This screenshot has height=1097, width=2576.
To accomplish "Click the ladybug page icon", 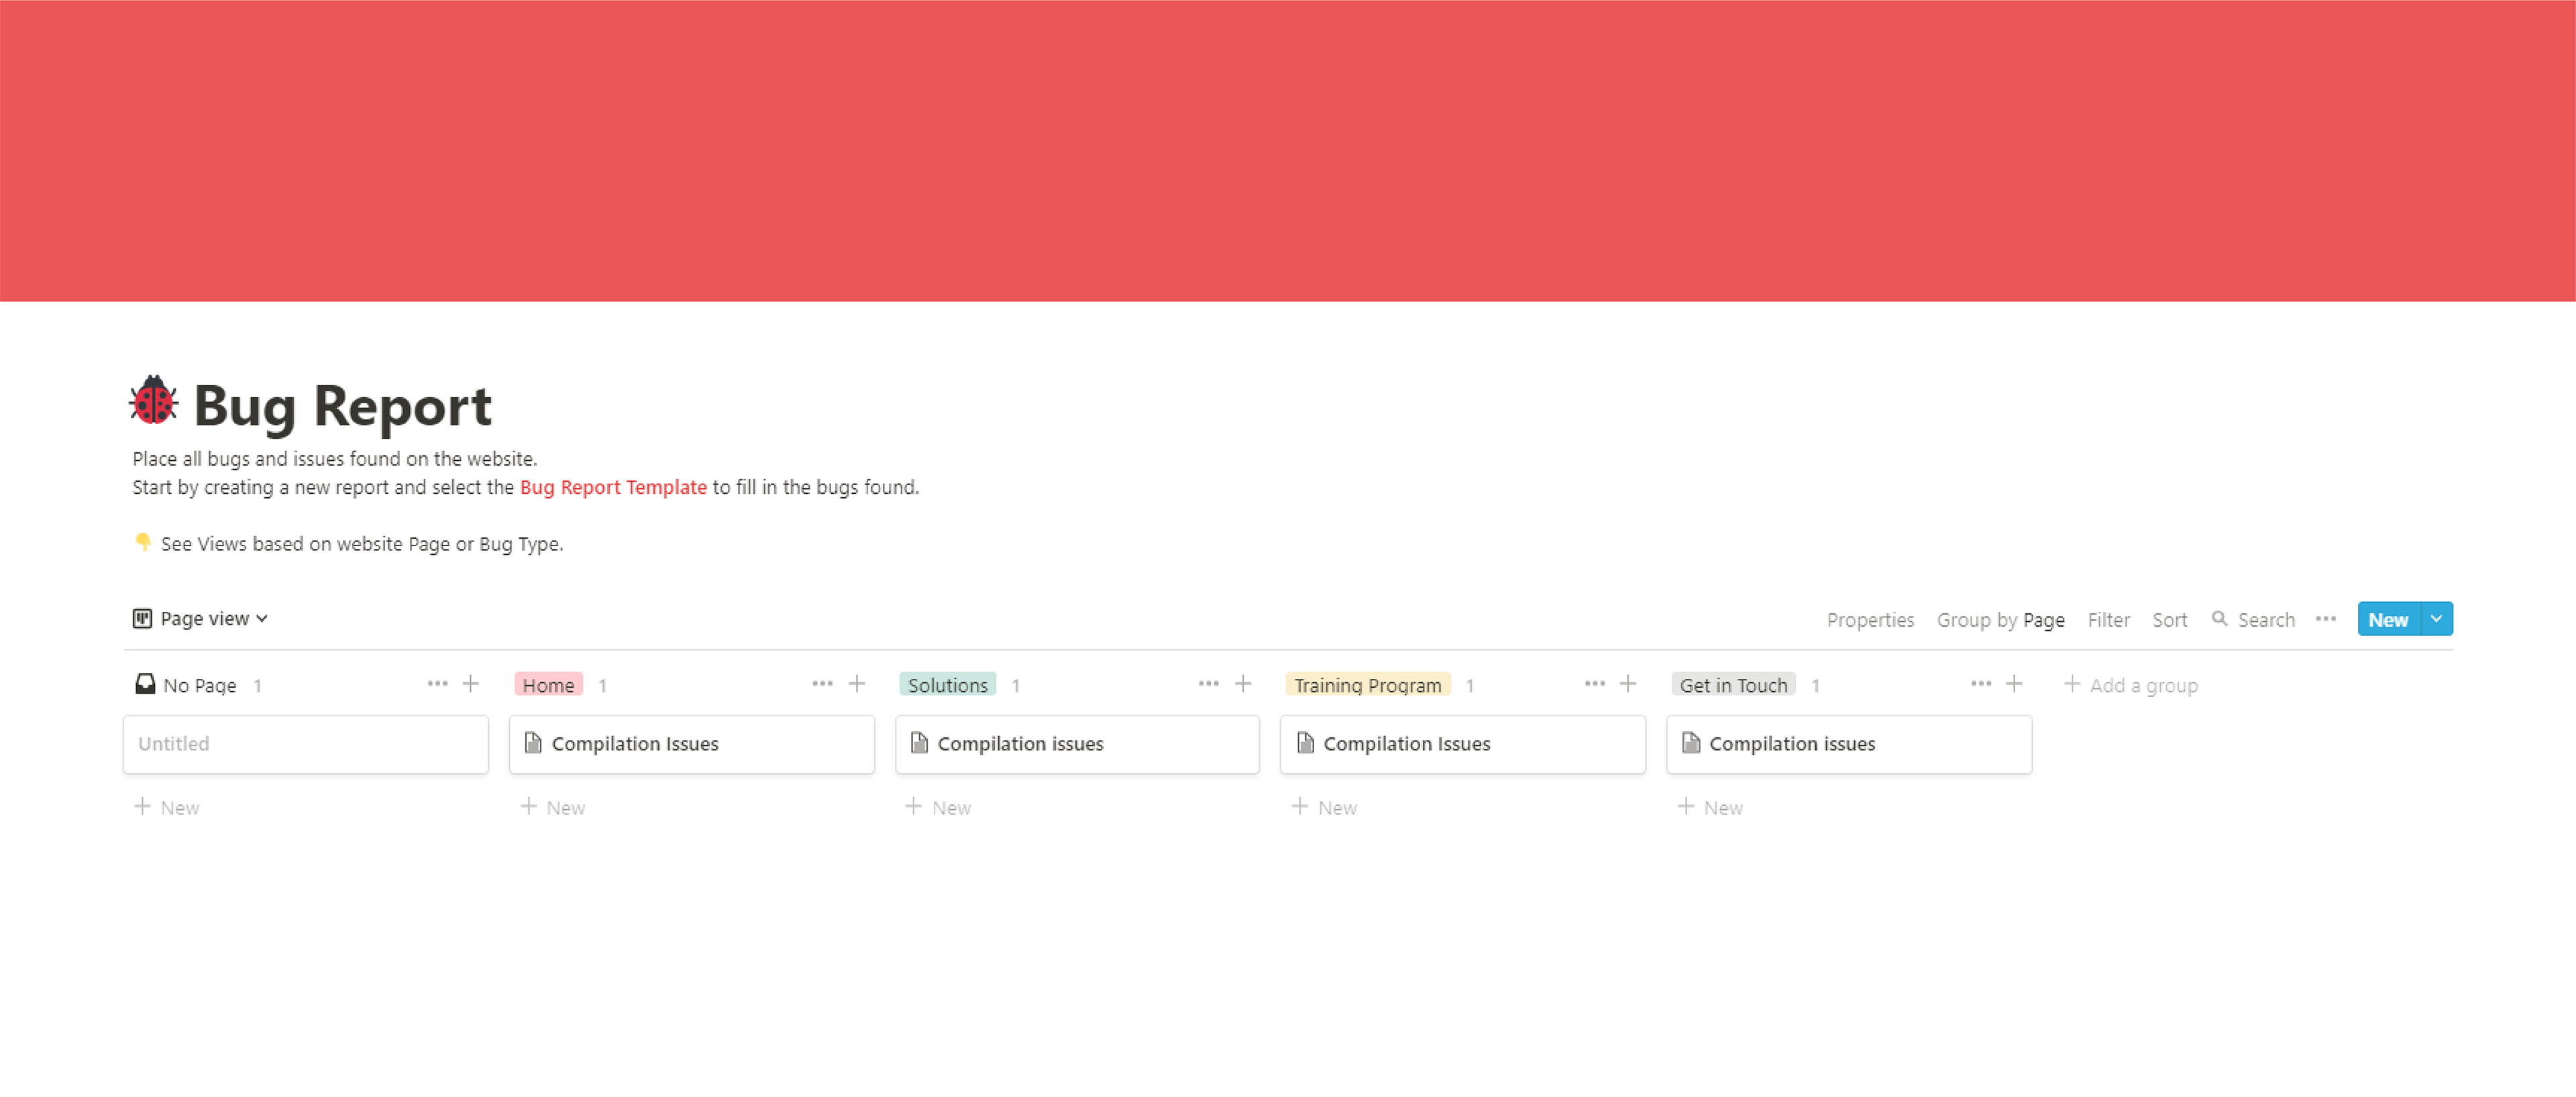I will tap(153, 402).
